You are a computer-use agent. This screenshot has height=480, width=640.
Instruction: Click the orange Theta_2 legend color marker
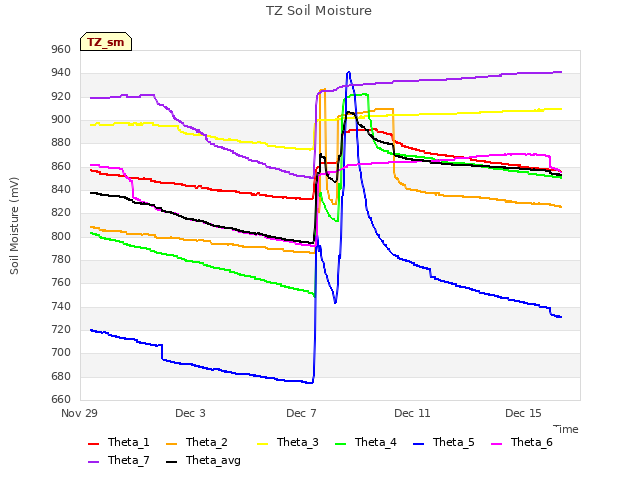(x=171, y=444)
